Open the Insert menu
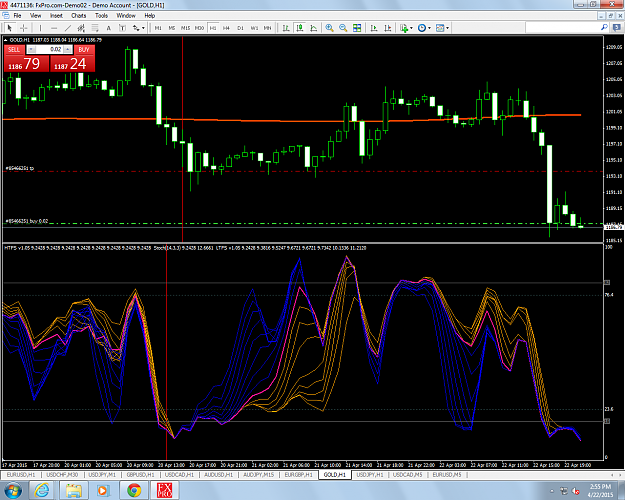625x500 pixels. (56, 16)
